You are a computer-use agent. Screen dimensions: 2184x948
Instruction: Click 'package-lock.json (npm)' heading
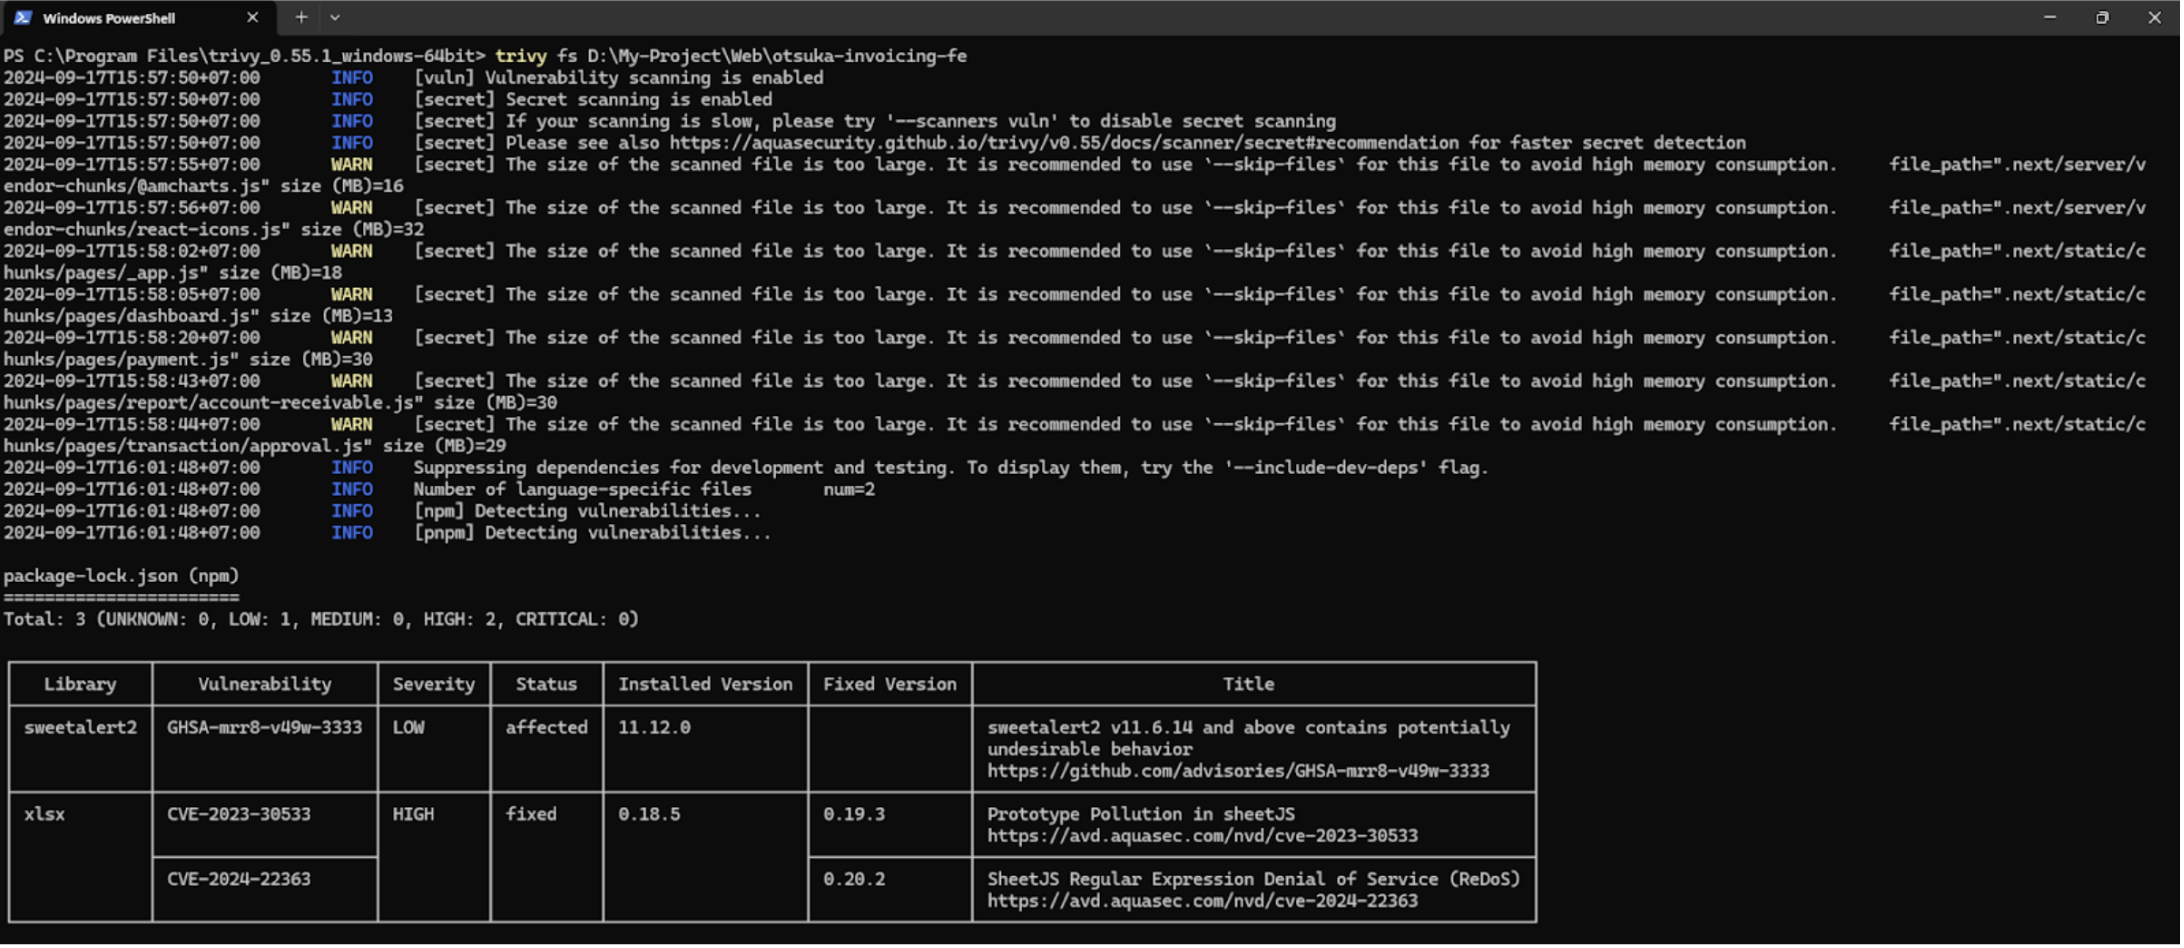point(121,576)
